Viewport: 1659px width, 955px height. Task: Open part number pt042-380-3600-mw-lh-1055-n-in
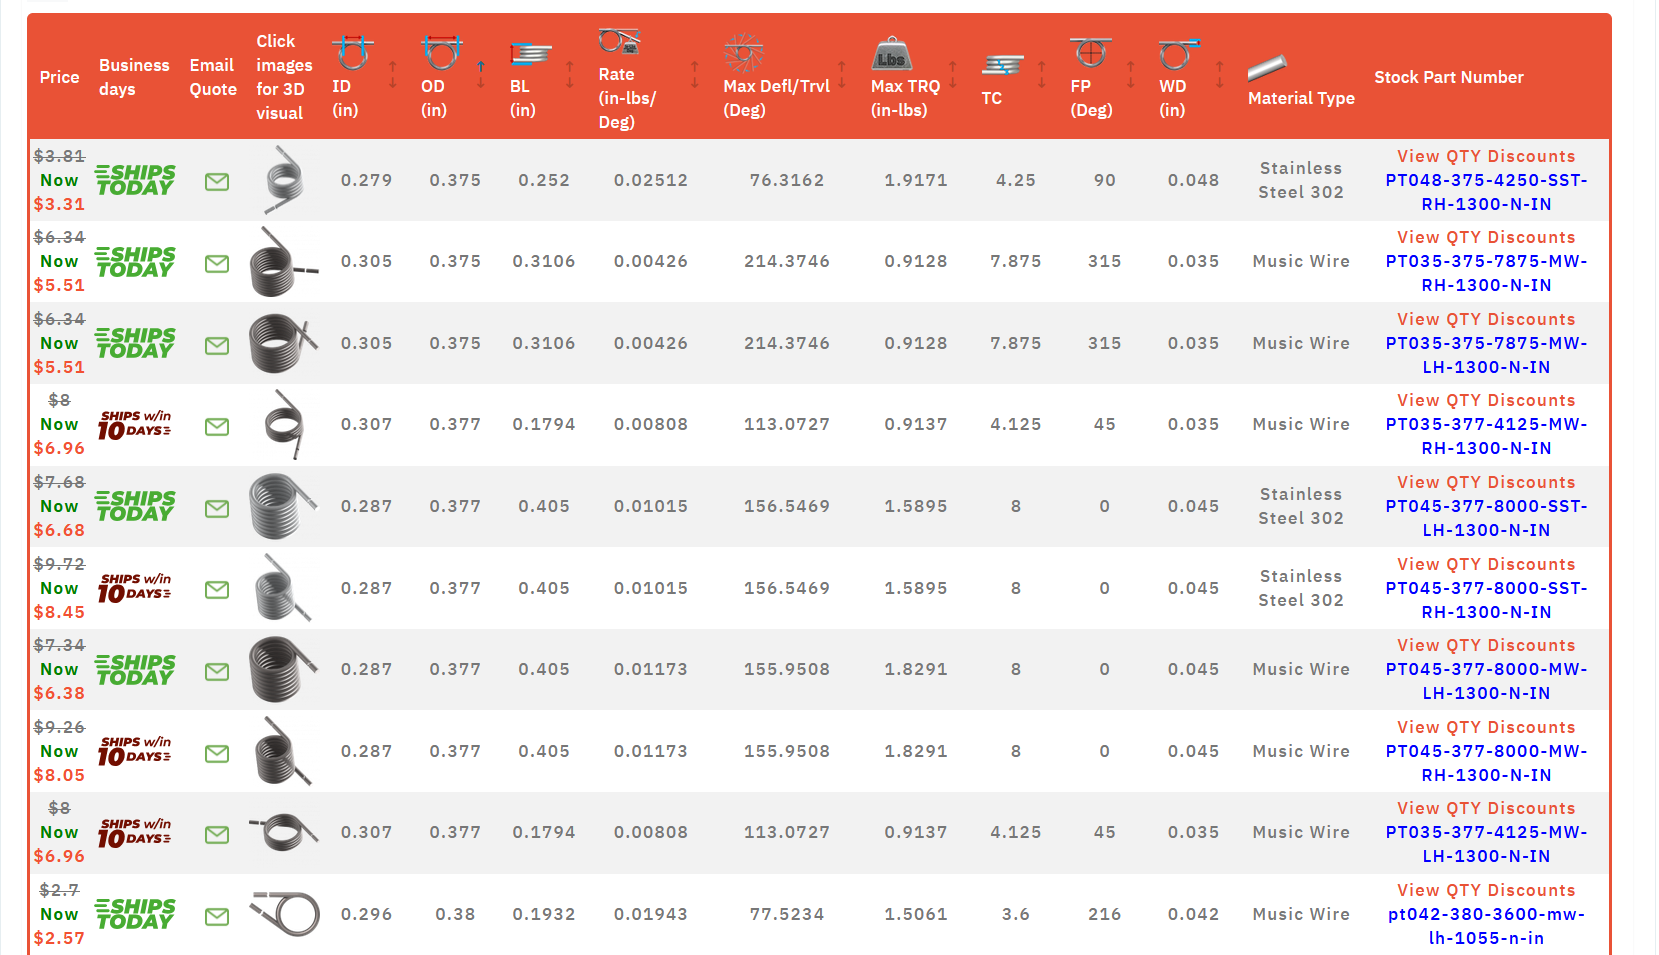tap(1485, 926)
